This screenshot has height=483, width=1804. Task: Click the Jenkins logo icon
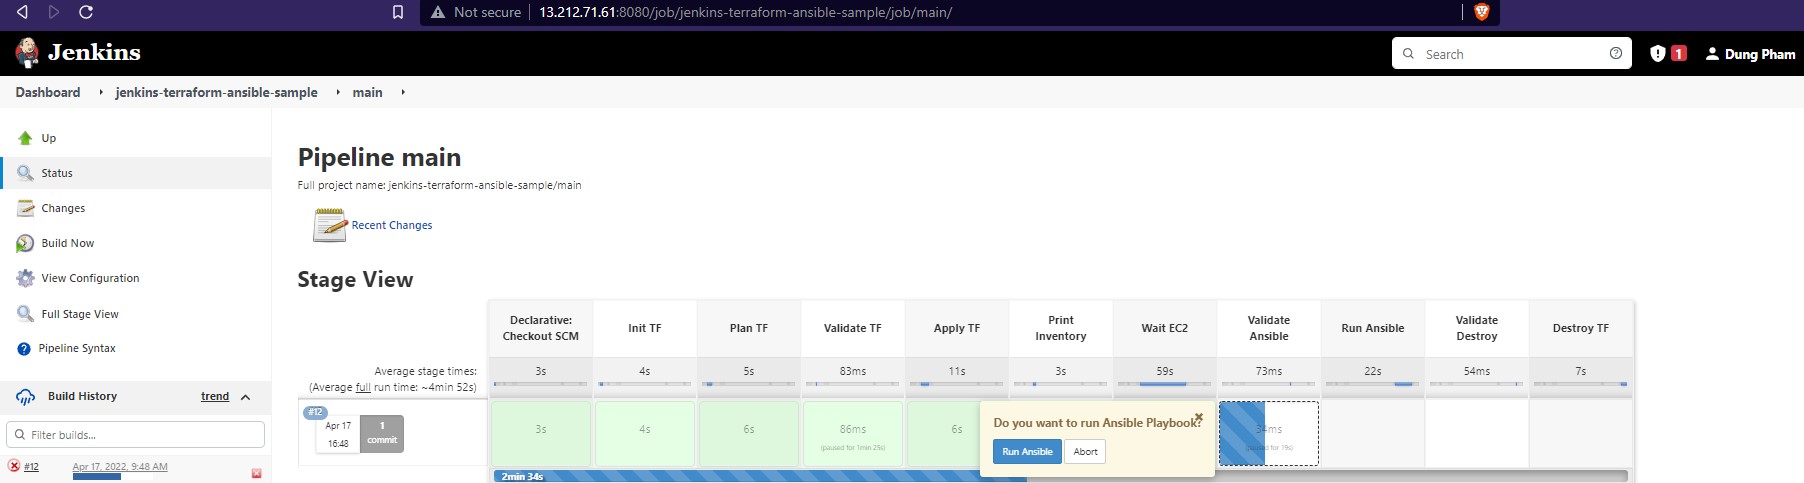pyautogui.click(x=28, y=53)
